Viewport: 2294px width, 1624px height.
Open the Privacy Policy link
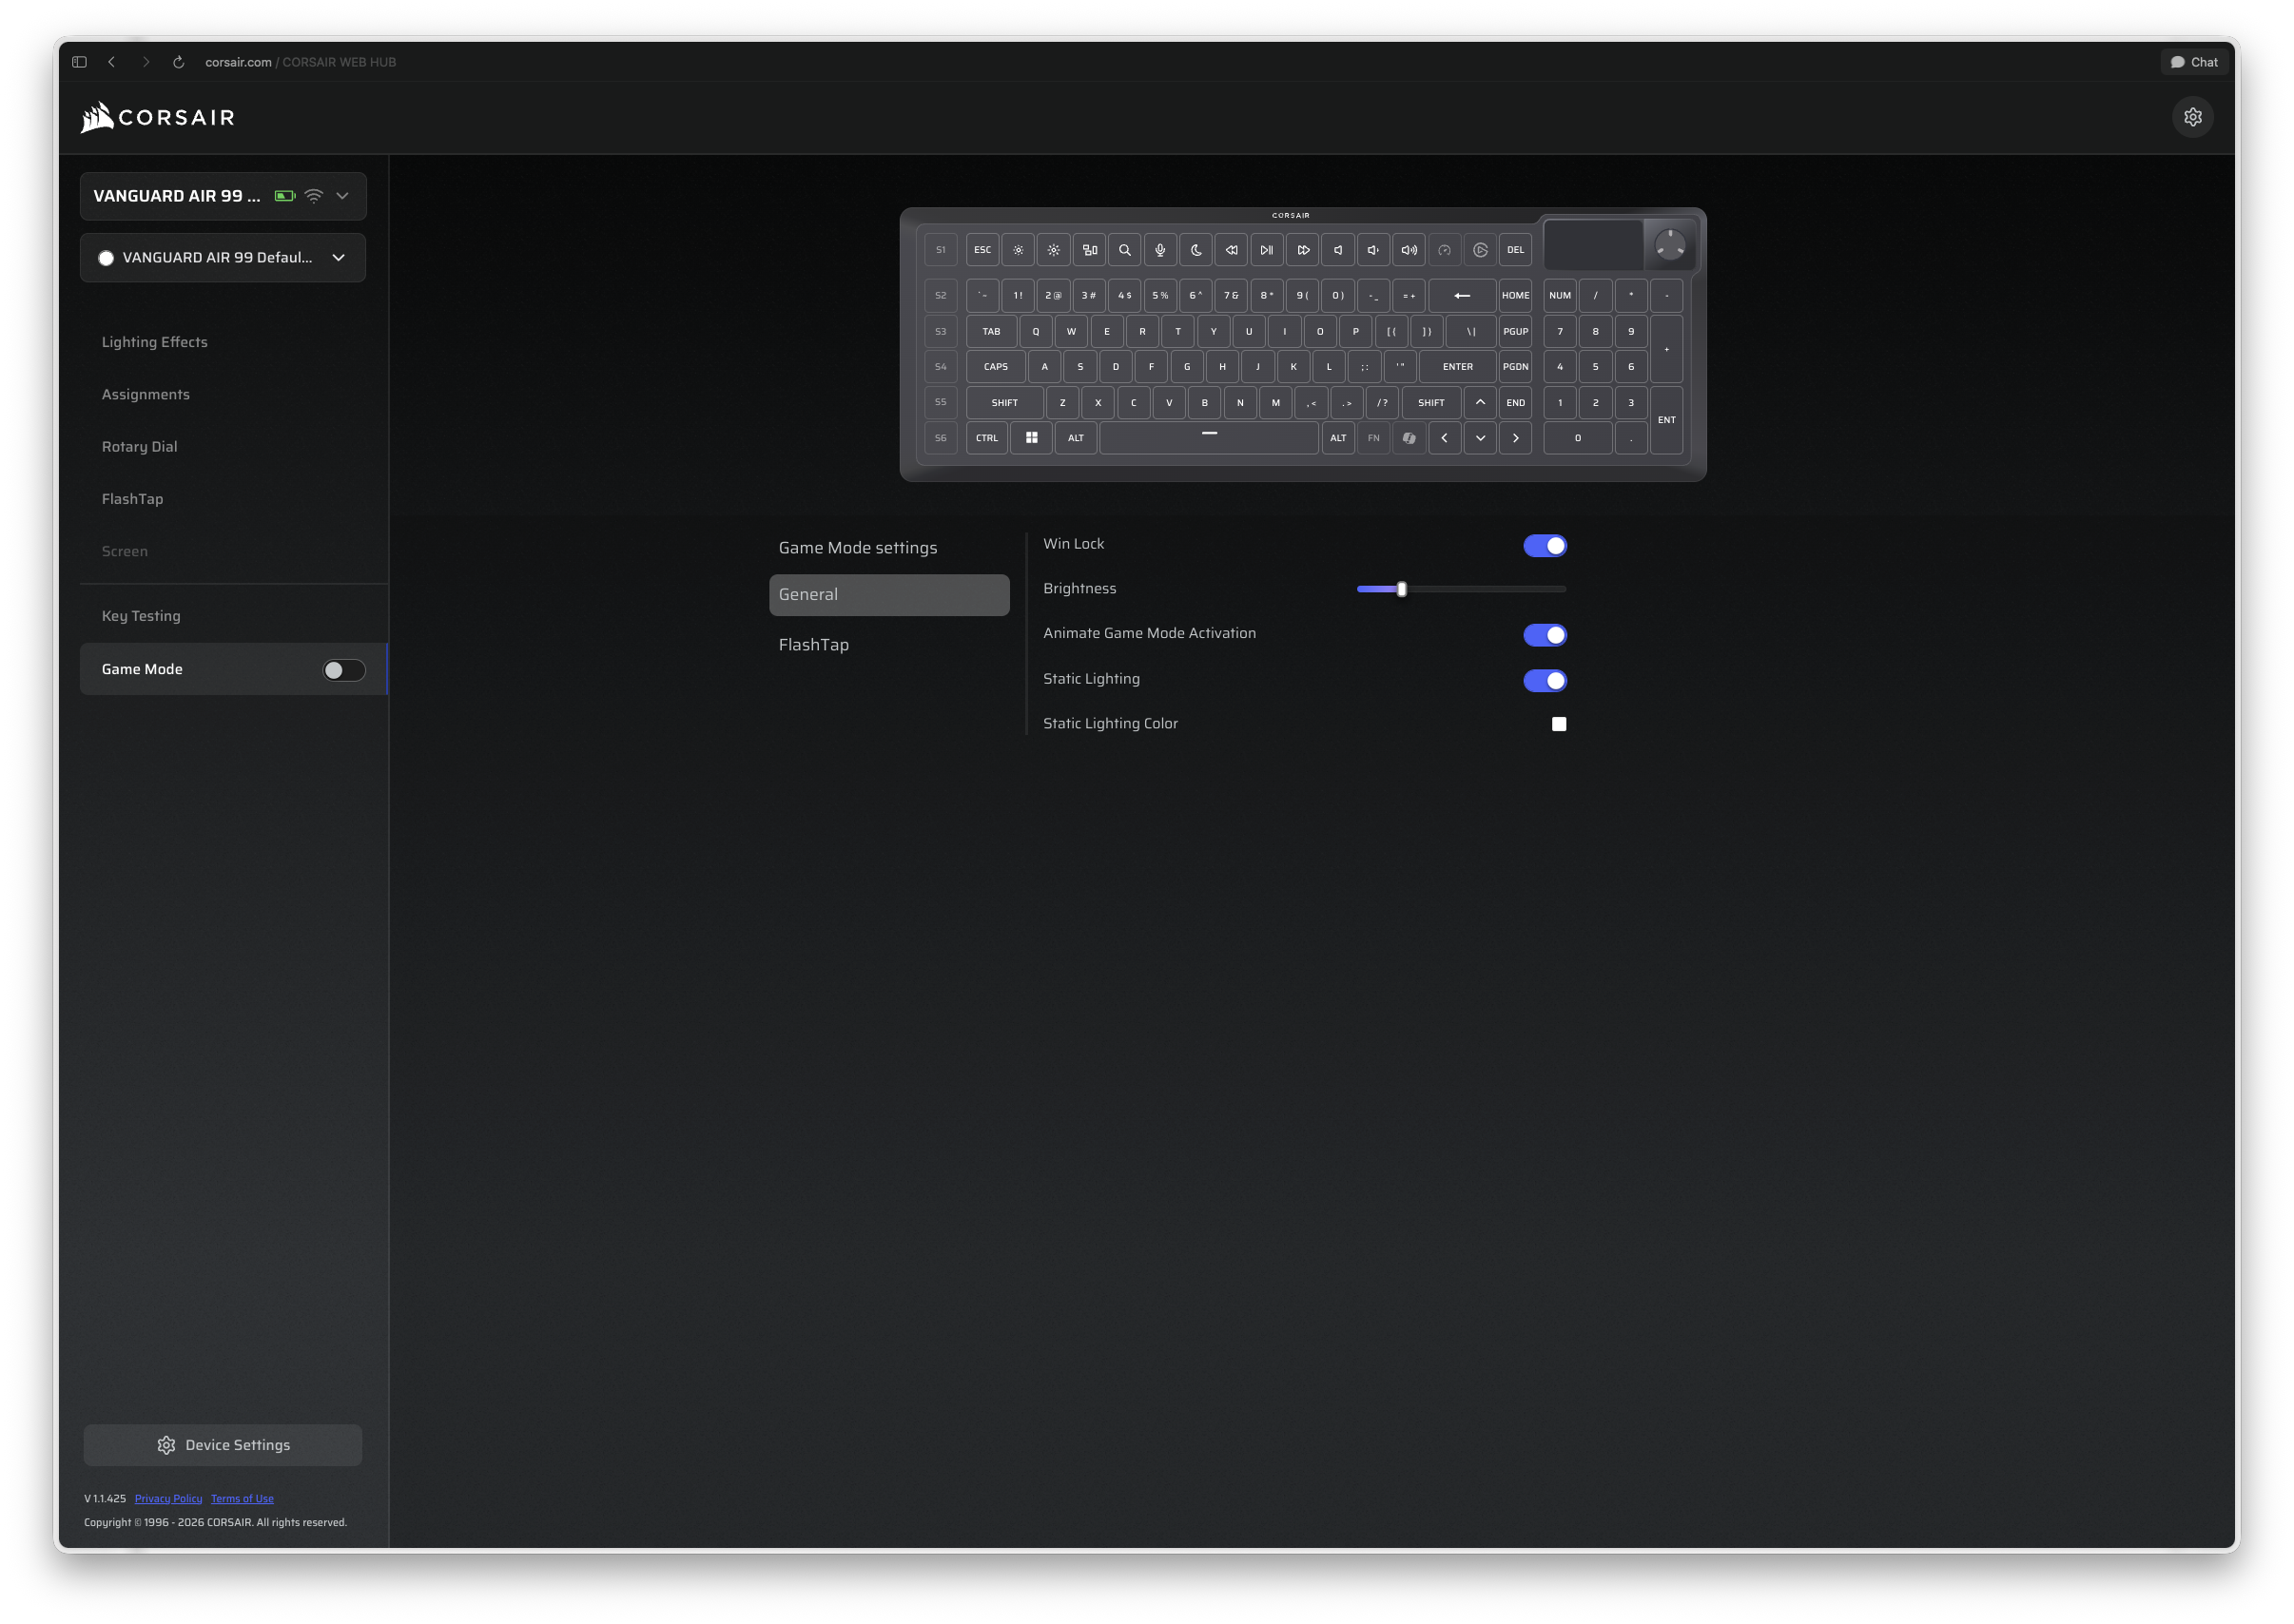coord(168,1498)
